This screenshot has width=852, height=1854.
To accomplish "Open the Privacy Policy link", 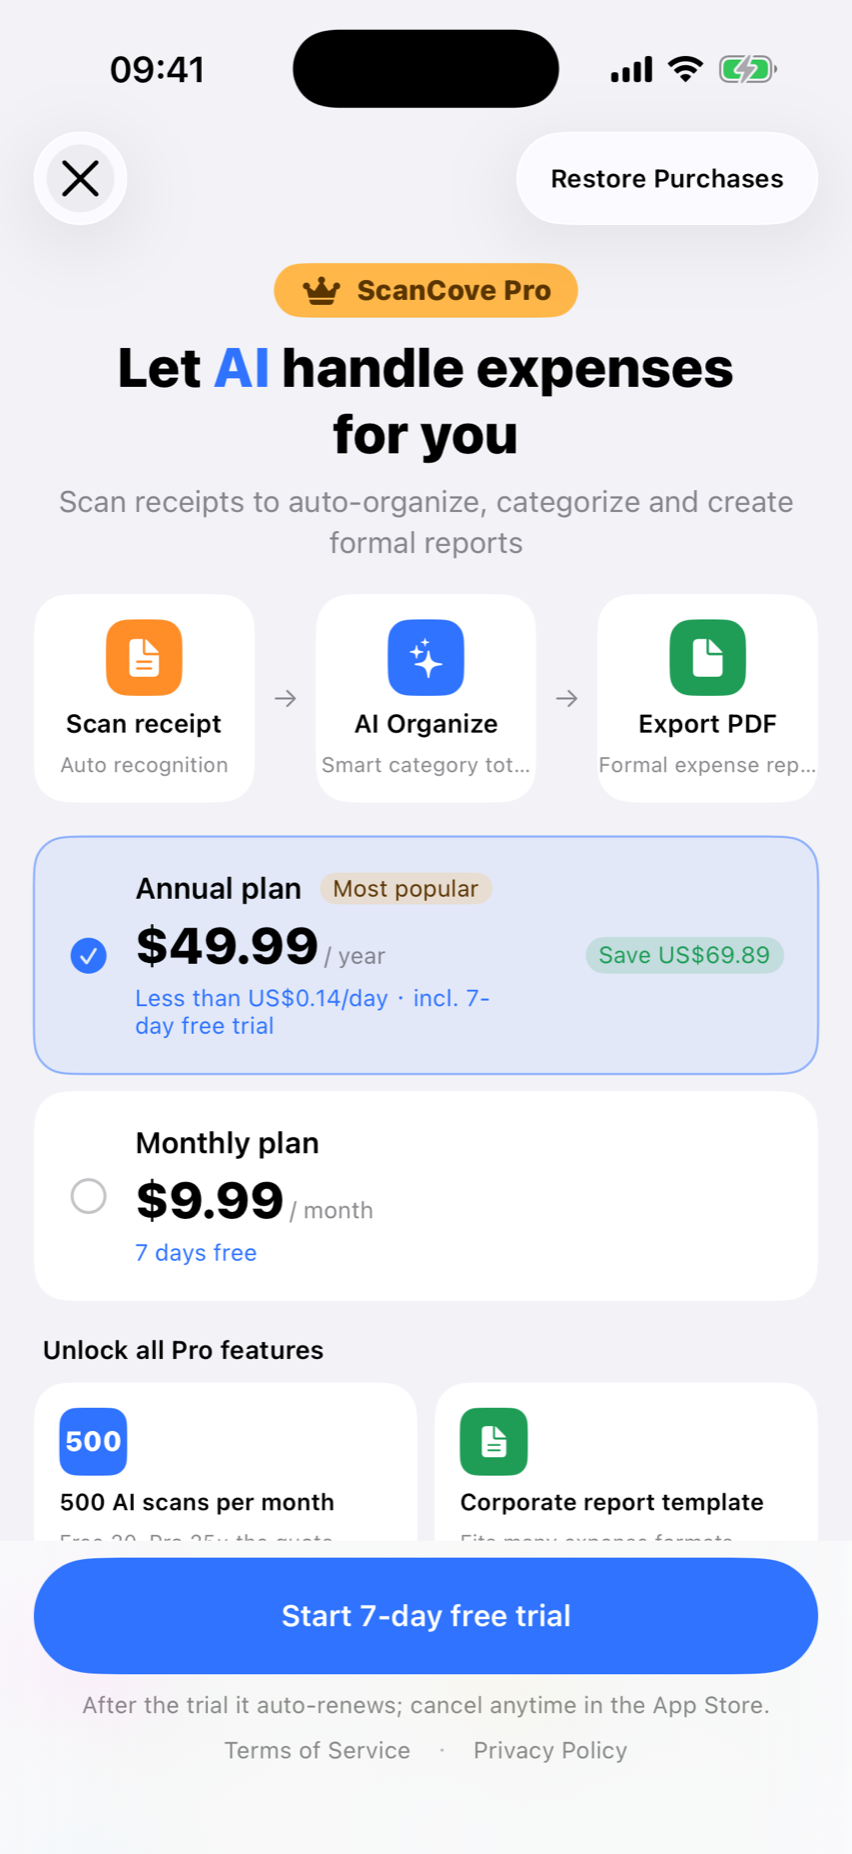I will pos(550,1750).
